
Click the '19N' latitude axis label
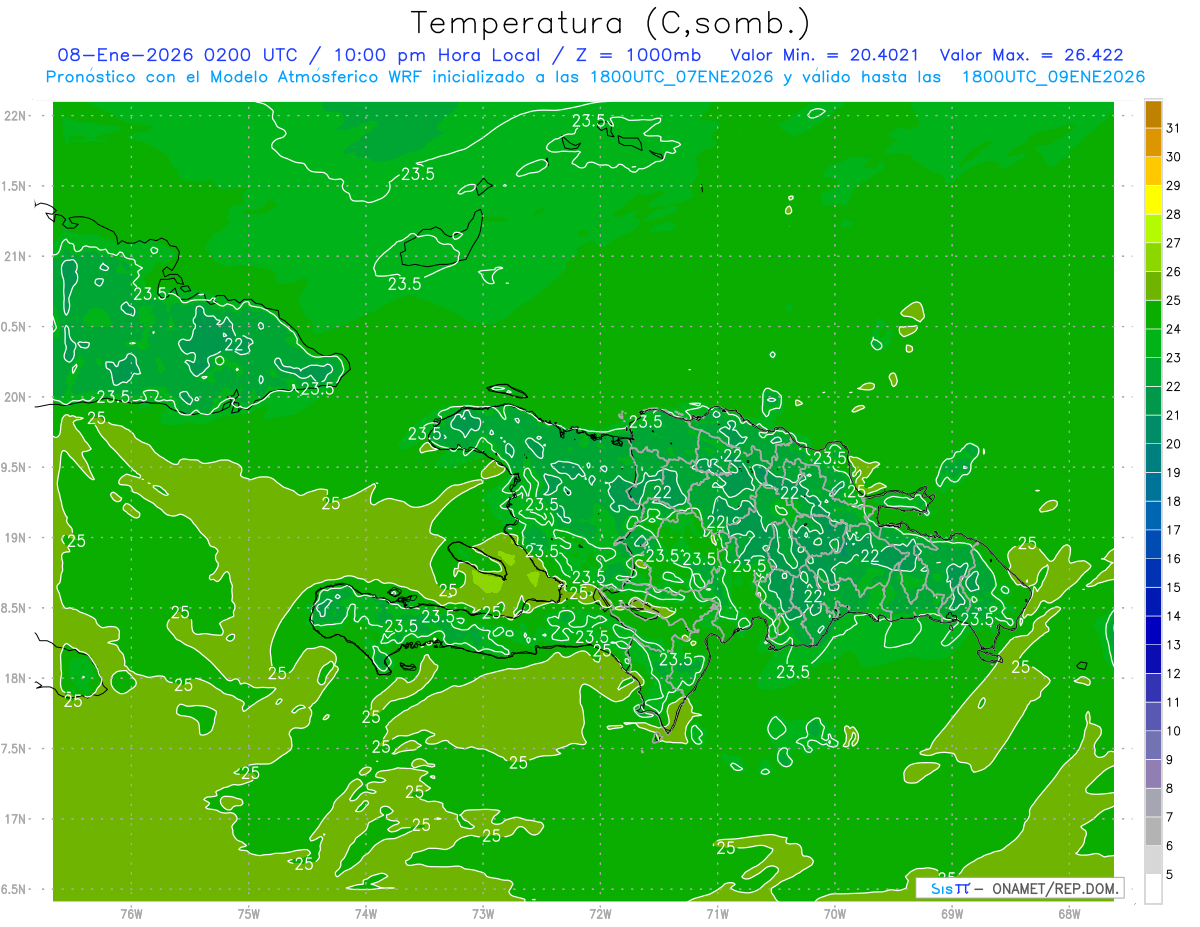pyautogui.click(x=16, y=538)
